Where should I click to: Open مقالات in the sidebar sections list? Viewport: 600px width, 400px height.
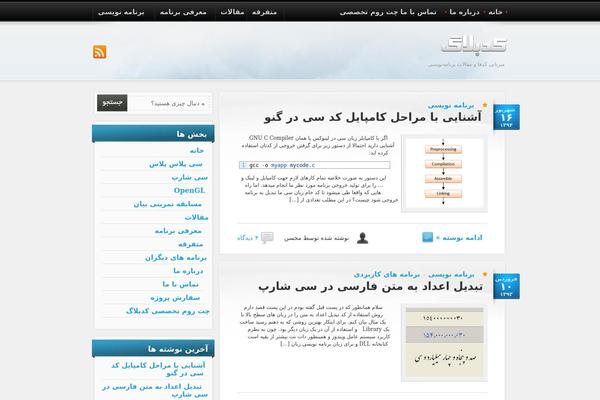click(x=196, y=217)
